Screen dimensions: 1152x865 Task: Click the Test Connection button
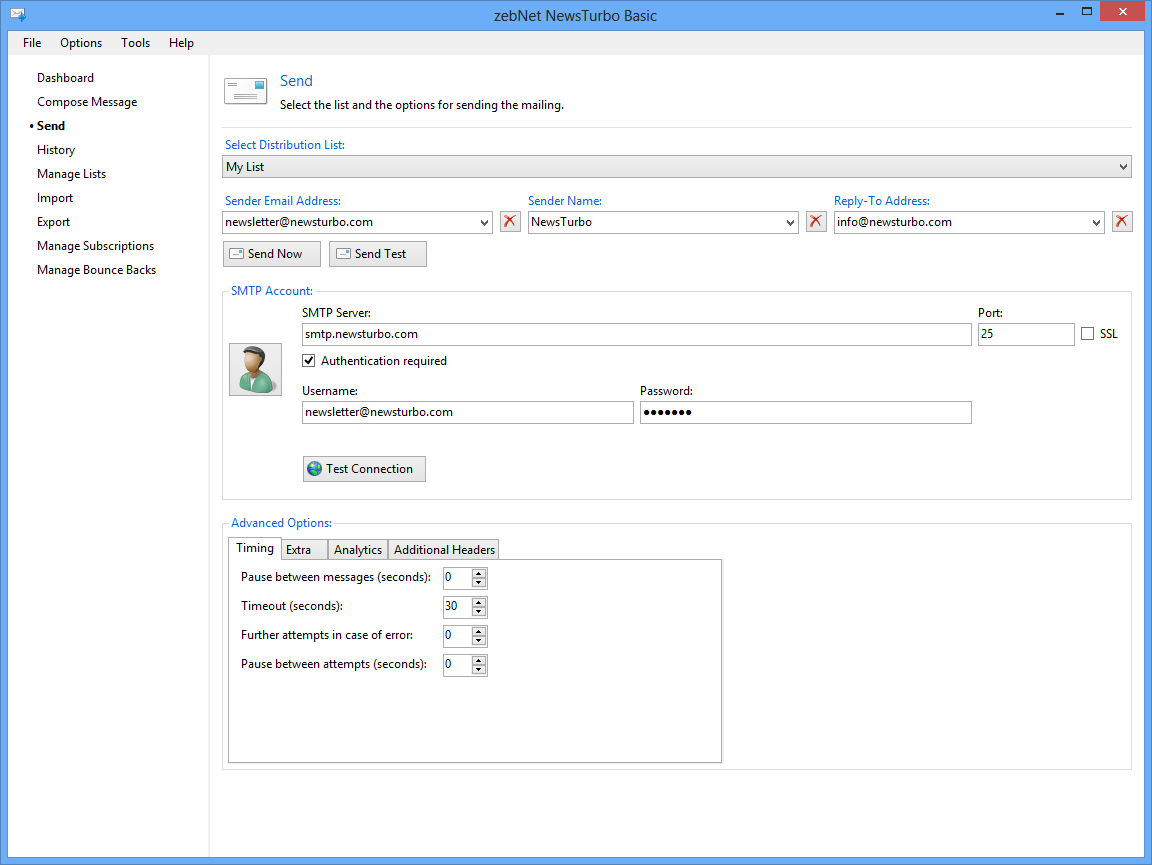pos(364,469)
